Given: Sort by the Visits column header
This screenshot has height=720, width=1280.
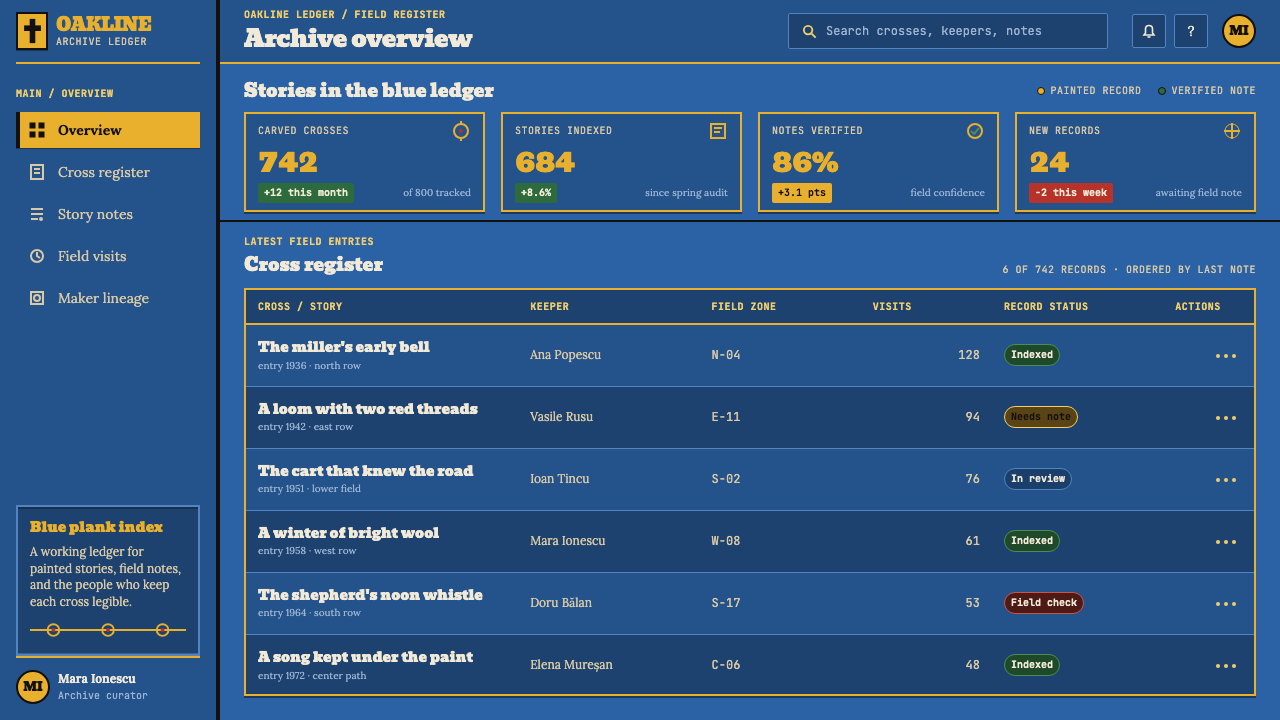Looking at the screenshot, I should (x=892, y=307).
